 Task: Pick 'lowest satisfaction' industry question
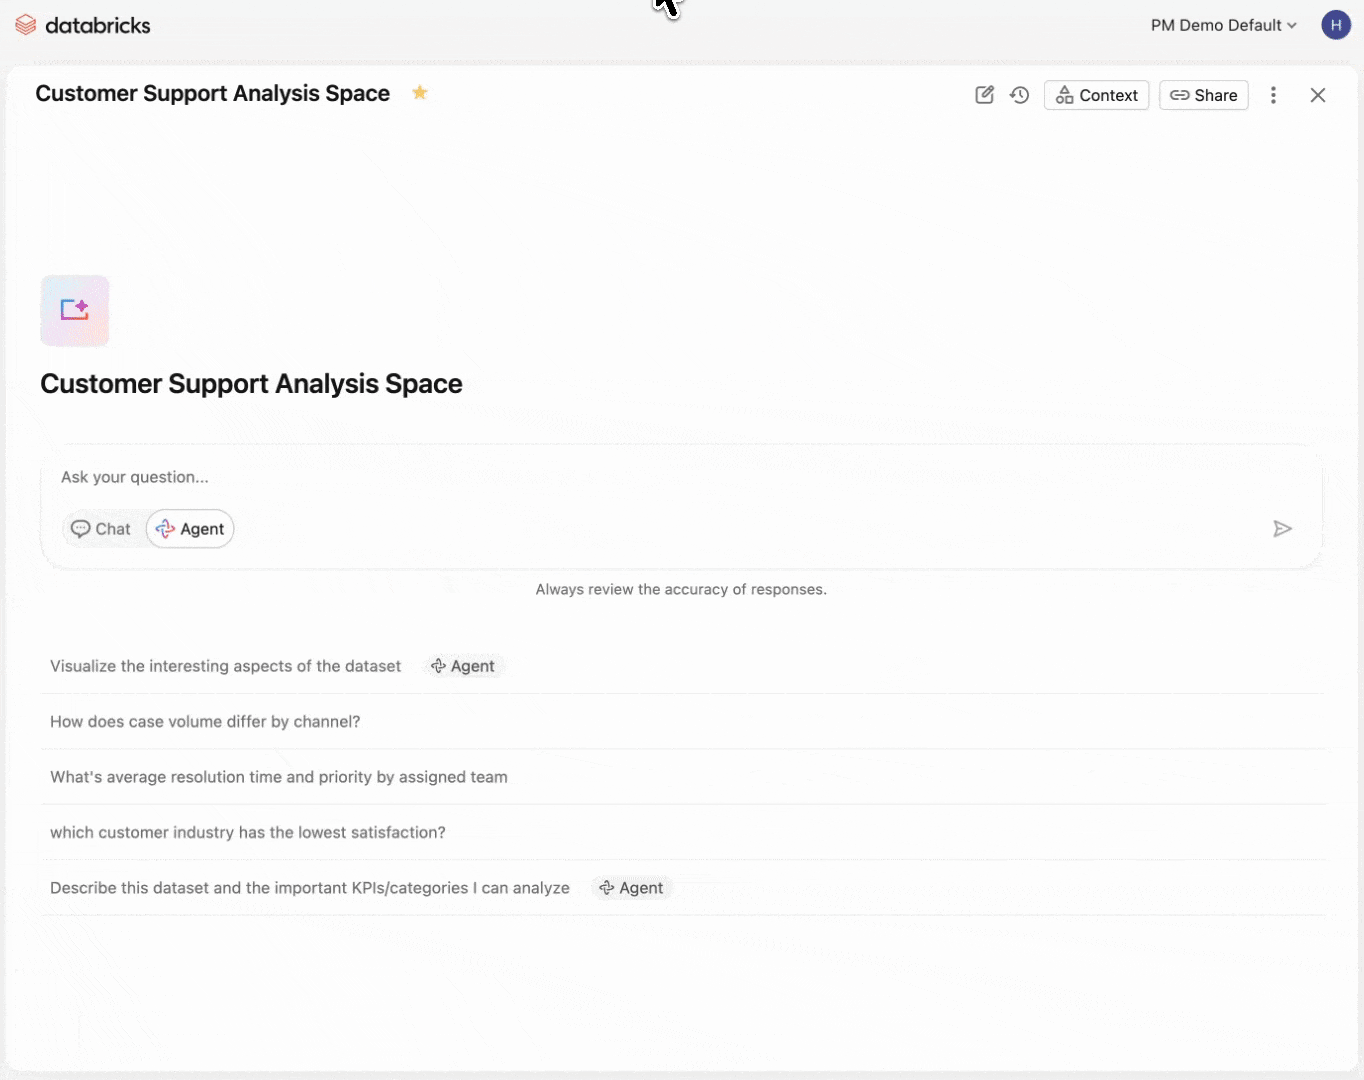(248, 832)
